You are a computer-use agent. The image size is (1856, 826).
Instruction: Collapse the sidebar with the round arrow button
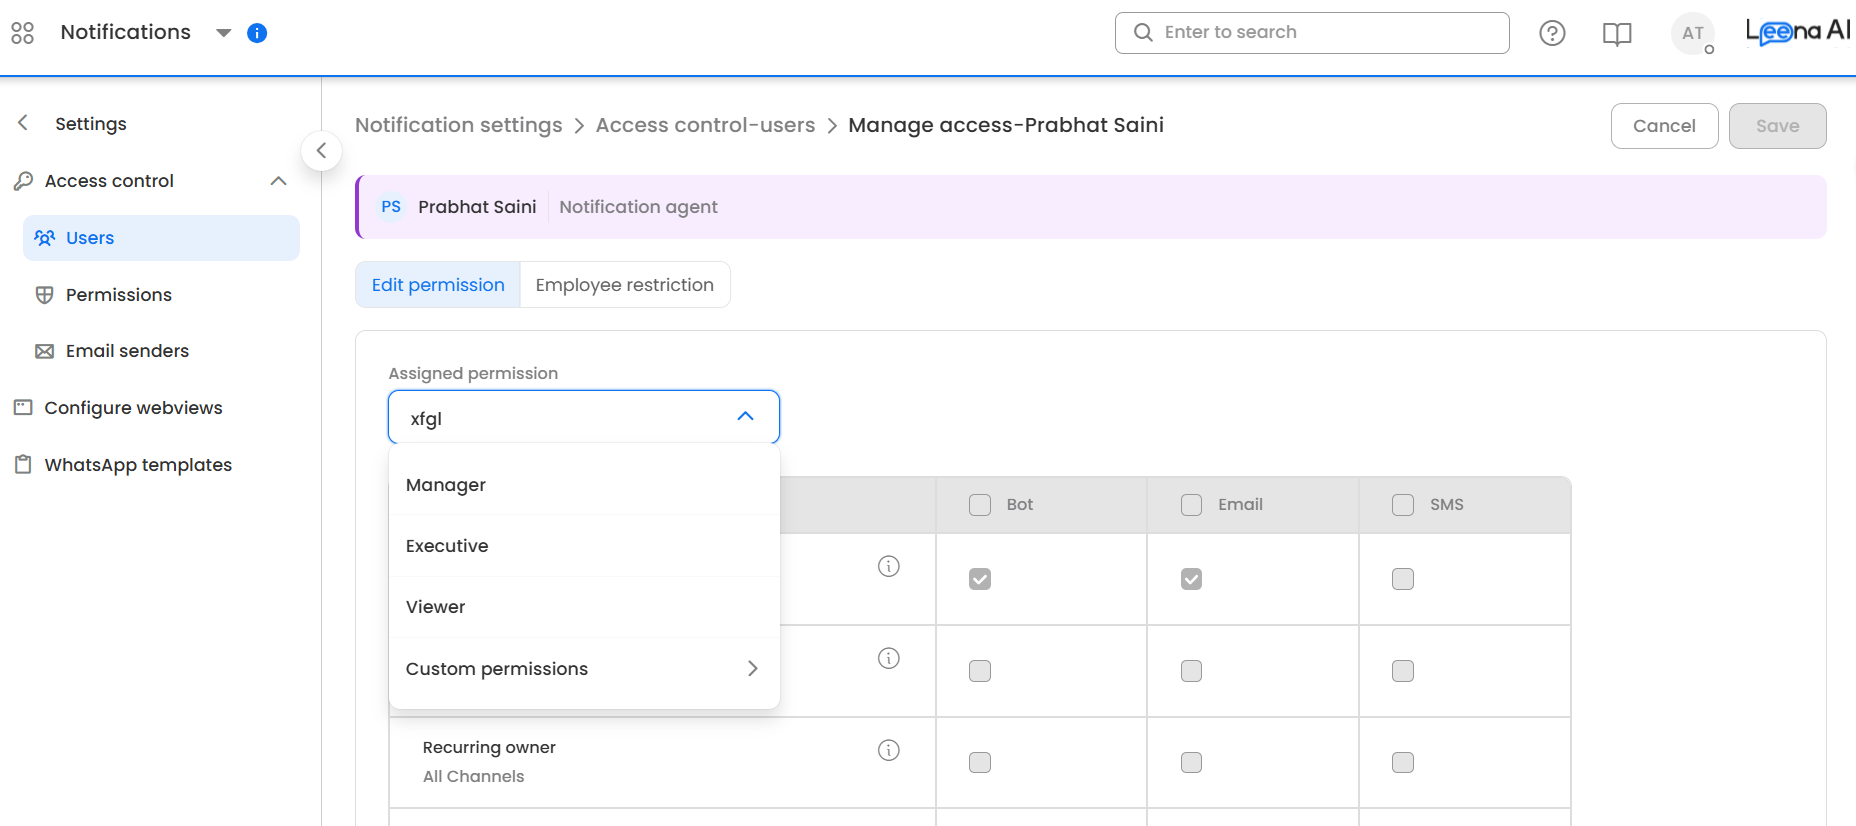(x=321, y=151)
